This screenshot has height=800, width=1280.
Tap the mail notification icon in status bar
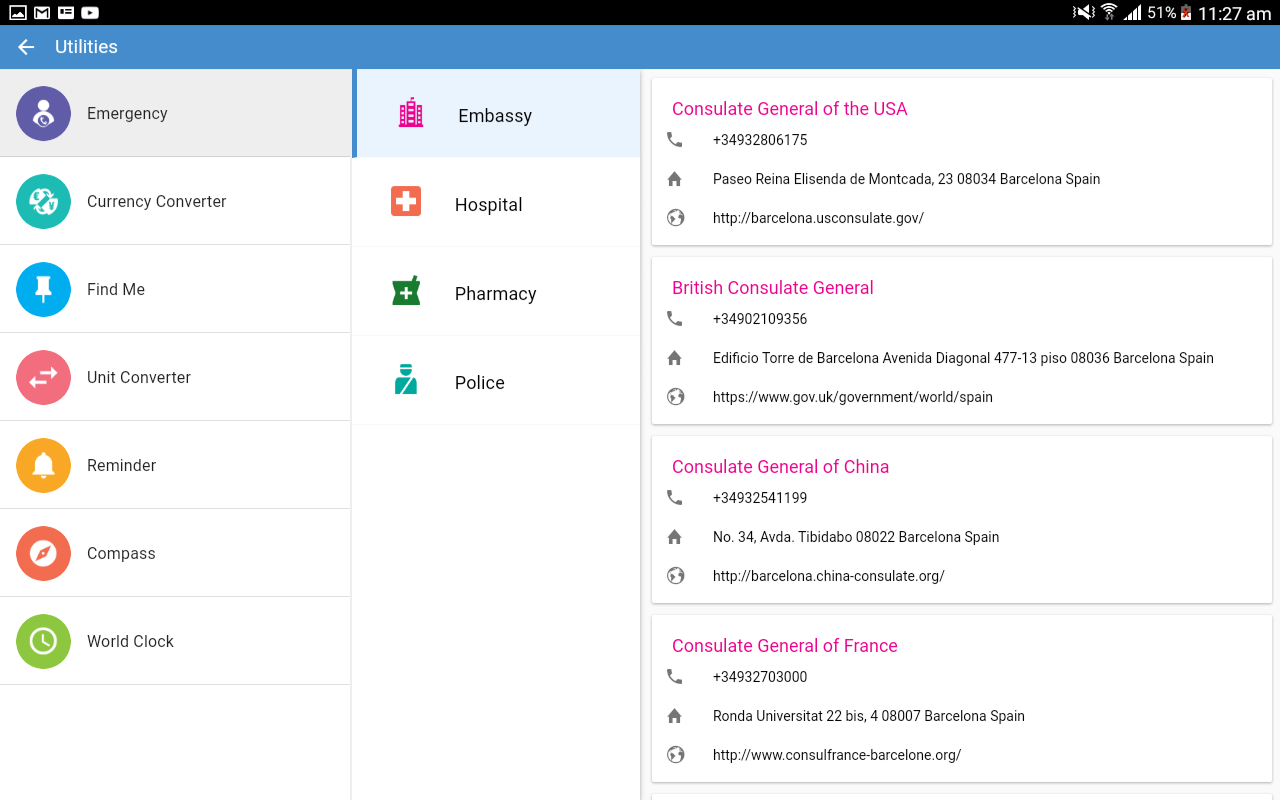click(x=42, y=13)
